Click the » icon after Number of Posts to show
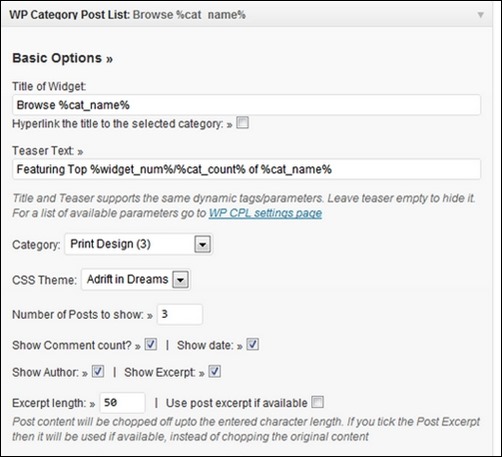Image resolution: width=502 pixels, height=457 pixels. coord(150,316)
